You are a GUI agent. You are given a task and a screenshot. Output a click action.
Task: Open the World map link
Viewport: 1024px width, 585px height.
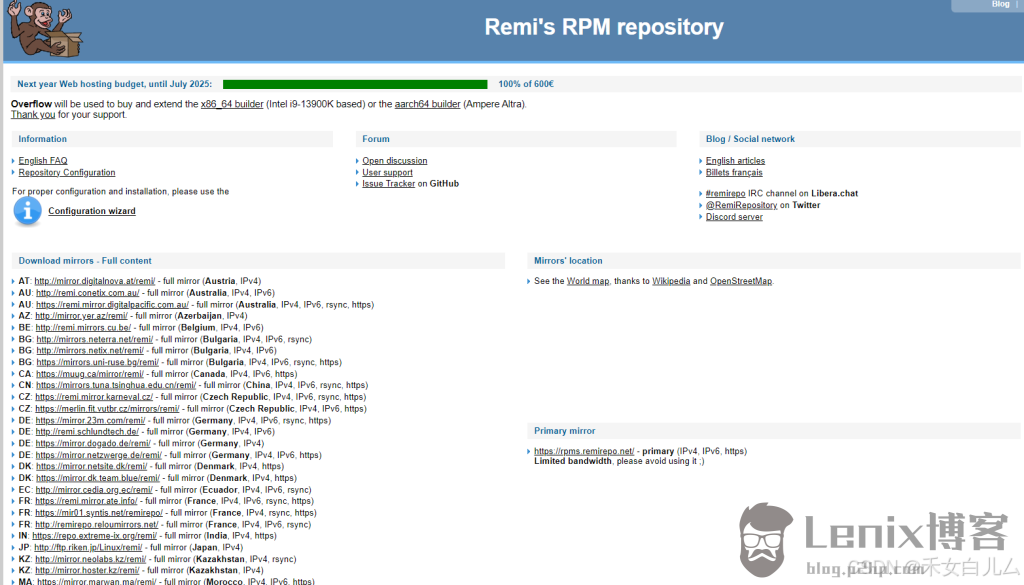588,282
